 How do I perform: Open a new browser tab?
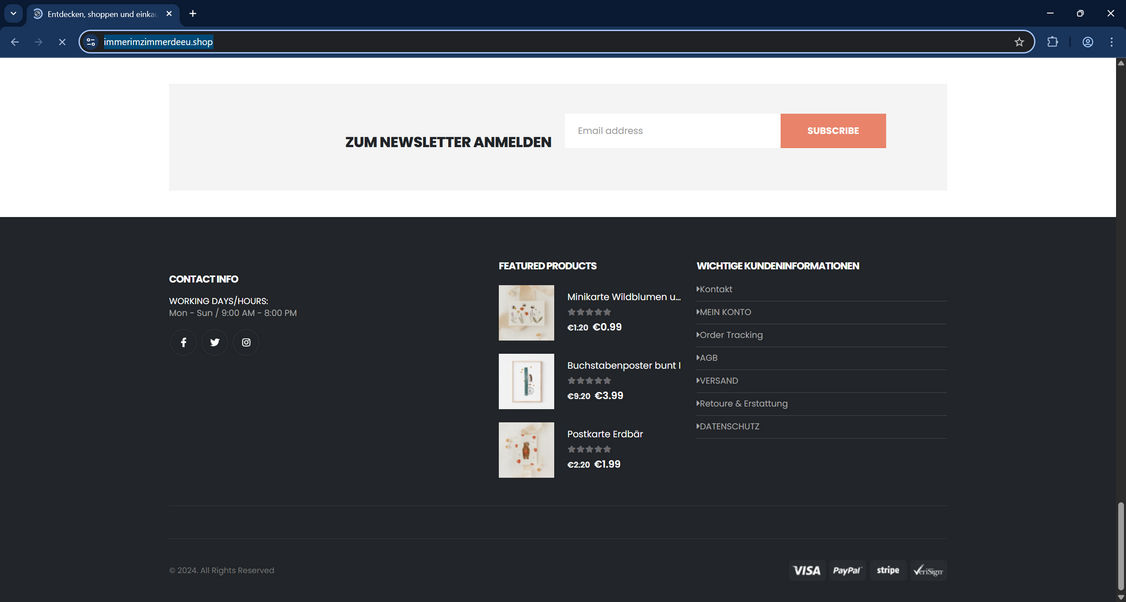(x=192, y=14)
